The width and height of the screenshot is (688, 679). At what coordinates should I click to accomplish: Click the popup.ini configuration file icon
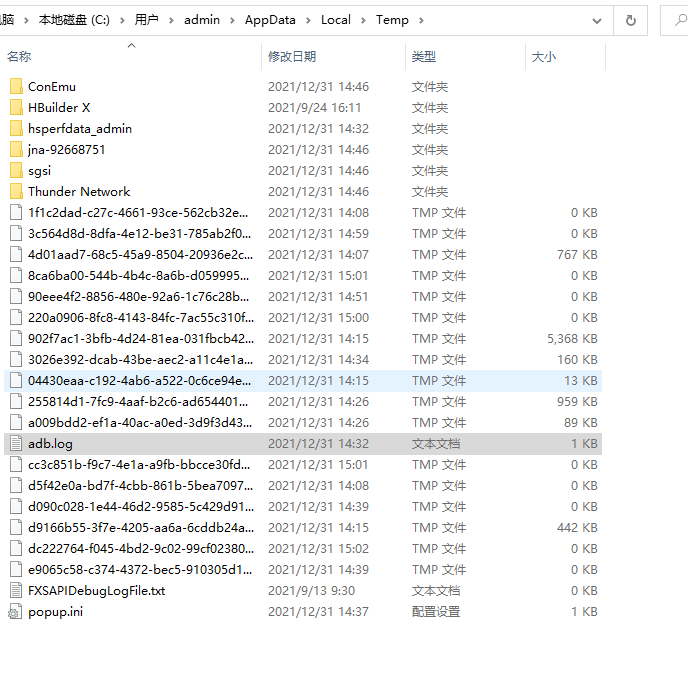(x=15, y=612)
